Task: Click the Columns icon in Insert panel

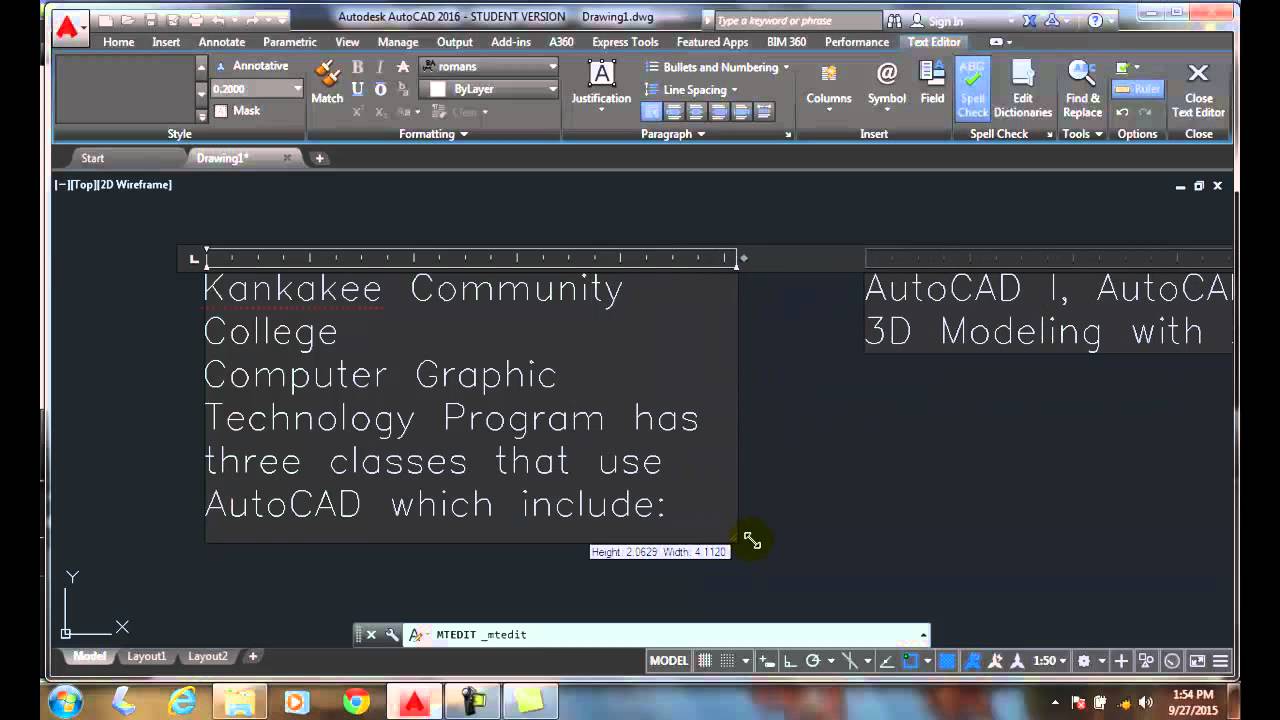Action: coord(828,82)
